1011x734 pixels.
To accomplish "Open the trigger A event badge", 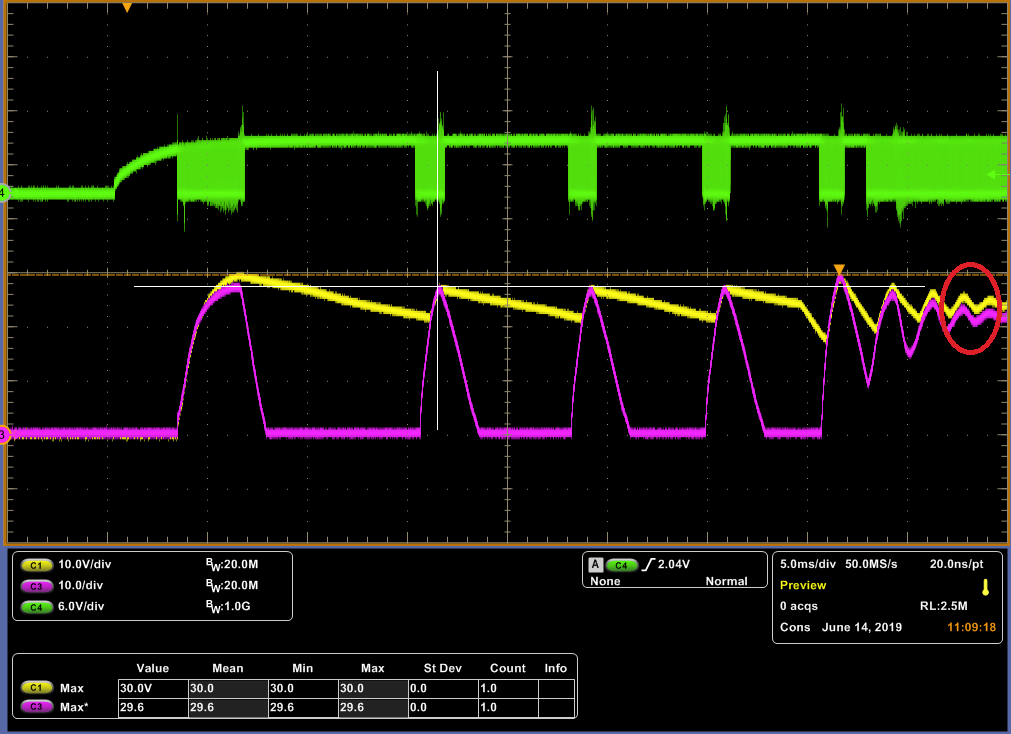I will click(x=595, y=565).
